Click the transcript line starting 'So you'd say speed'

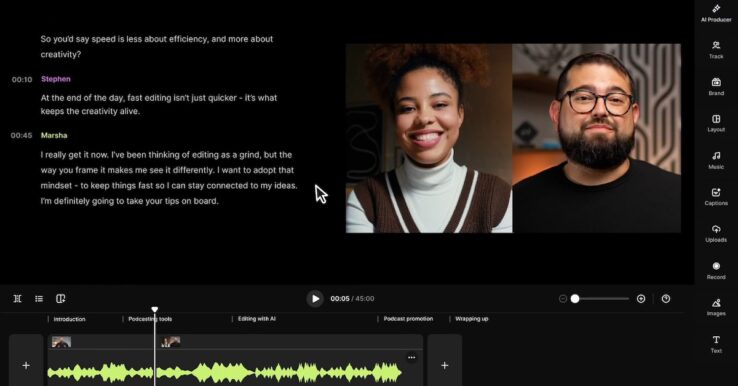(157, 47)
